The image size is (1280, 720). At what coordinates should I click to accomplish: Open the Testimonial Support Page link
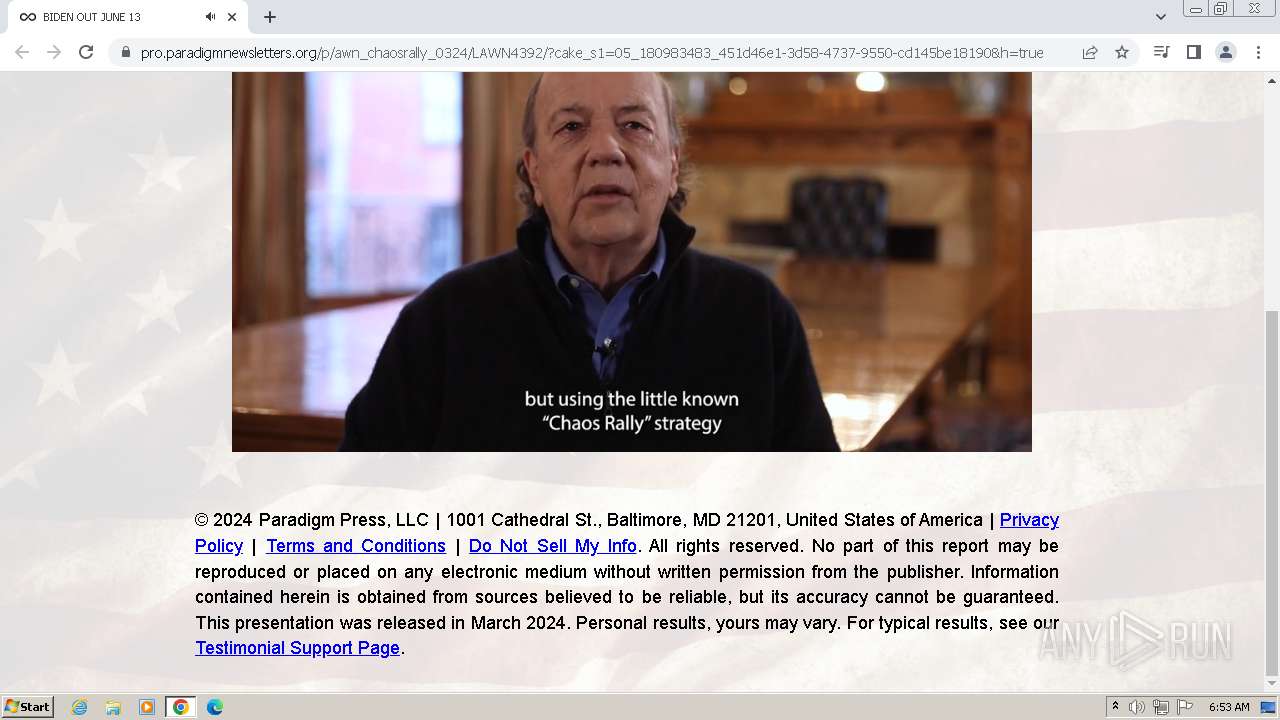297,648
